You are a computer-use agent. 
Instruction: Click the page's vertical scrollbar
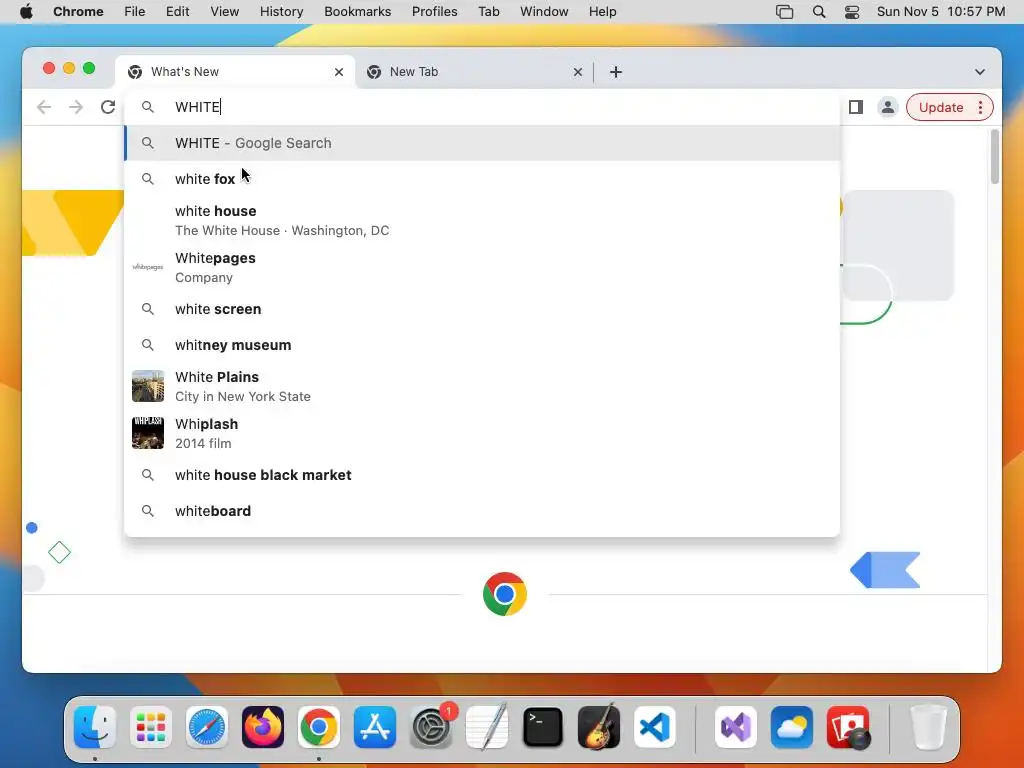995,157
